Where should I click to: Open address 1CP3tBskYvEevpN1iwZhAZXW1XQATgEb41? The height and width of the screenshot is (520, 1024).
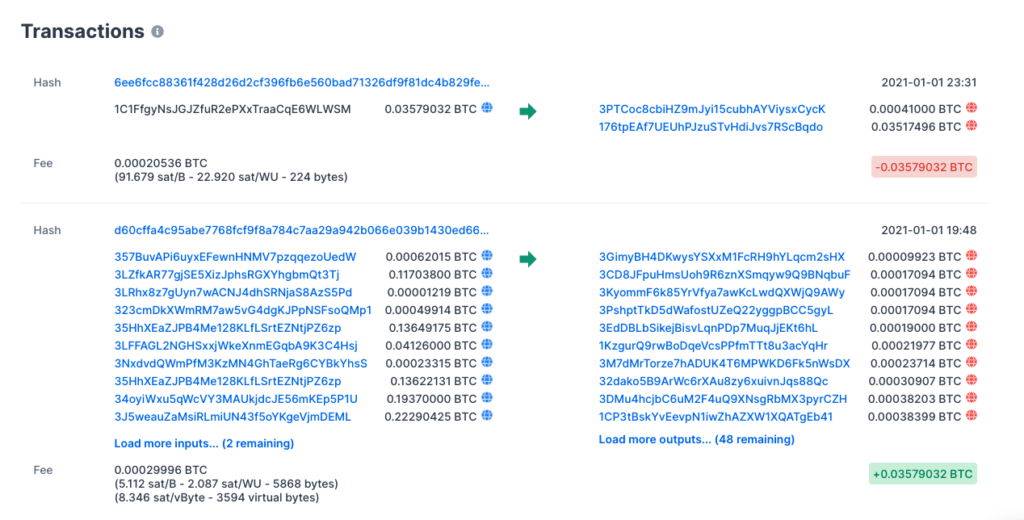(716, 417)
